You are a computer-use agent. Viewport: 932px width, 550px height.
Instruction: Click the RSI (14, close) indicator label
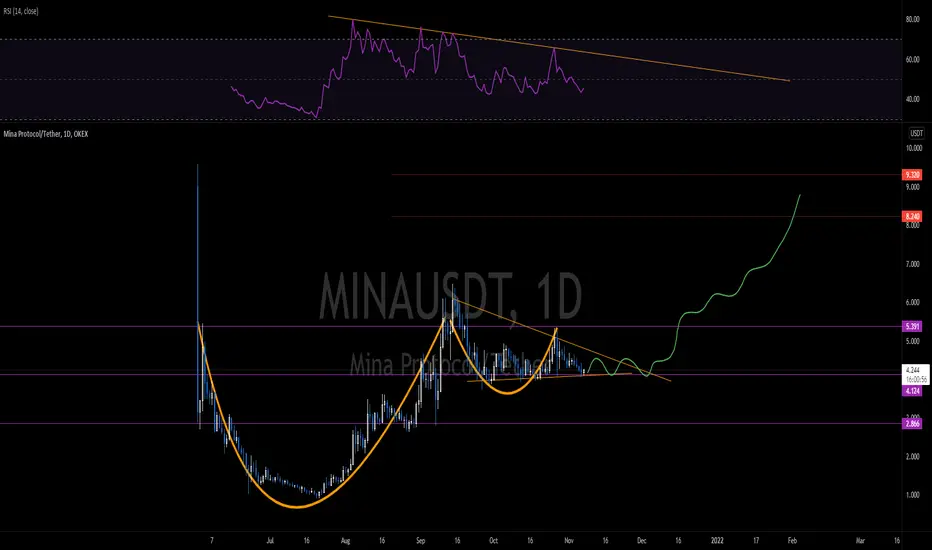point(21,11)
